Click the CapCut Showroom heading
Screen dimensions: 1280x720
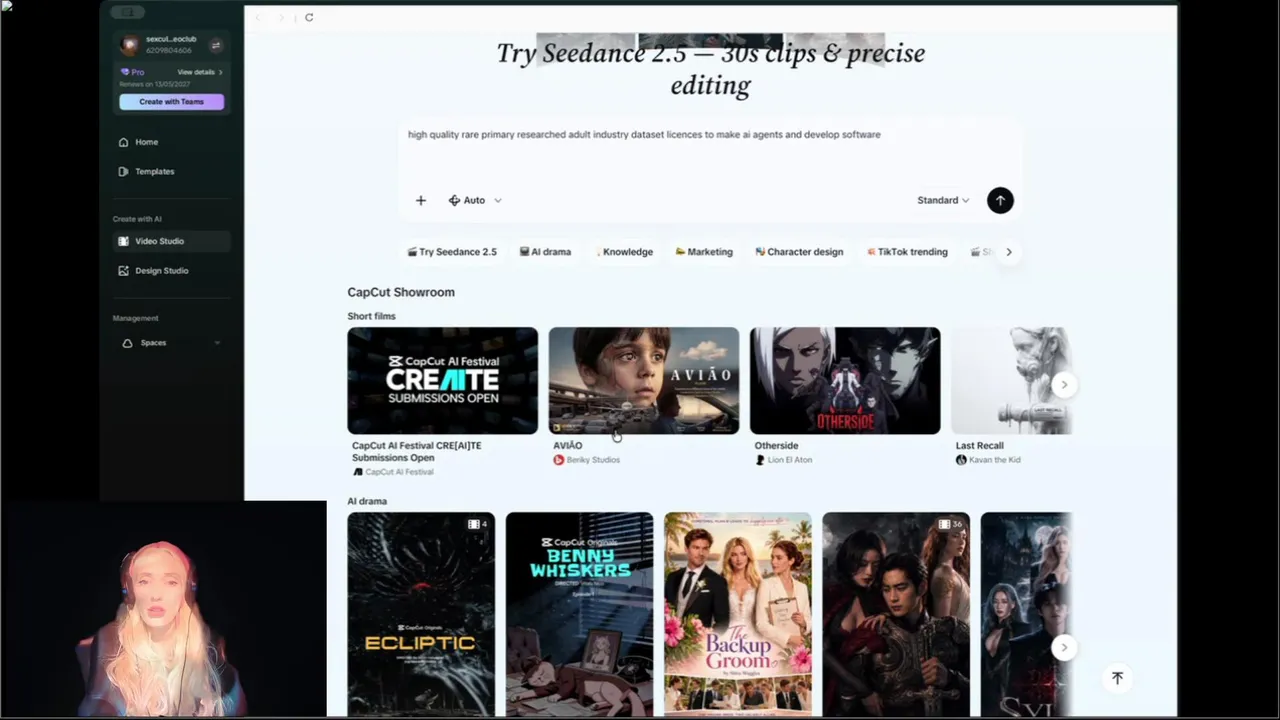coord(401,292)
